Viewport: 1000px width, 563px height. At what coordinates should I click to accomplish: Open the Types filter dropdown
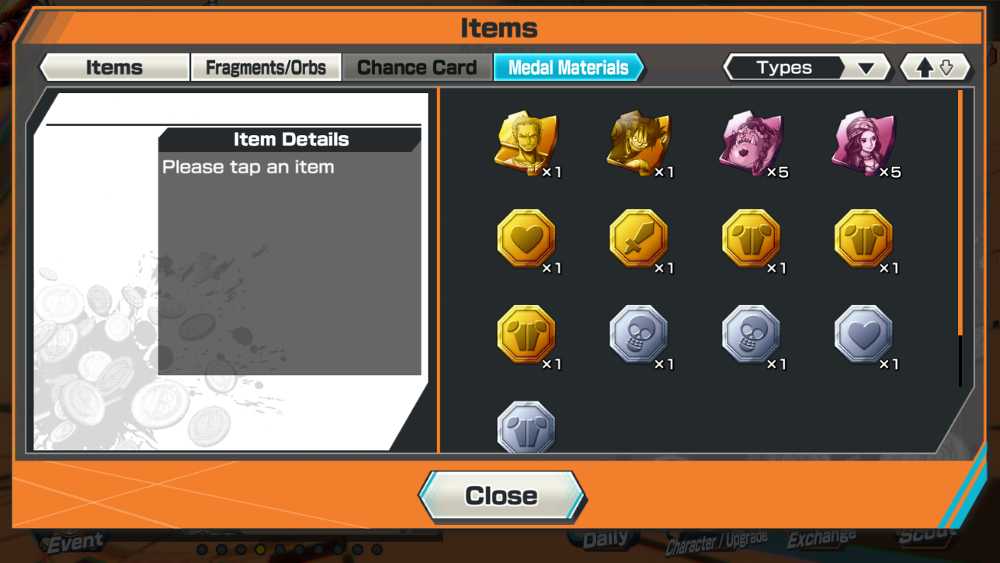(807, 68)
